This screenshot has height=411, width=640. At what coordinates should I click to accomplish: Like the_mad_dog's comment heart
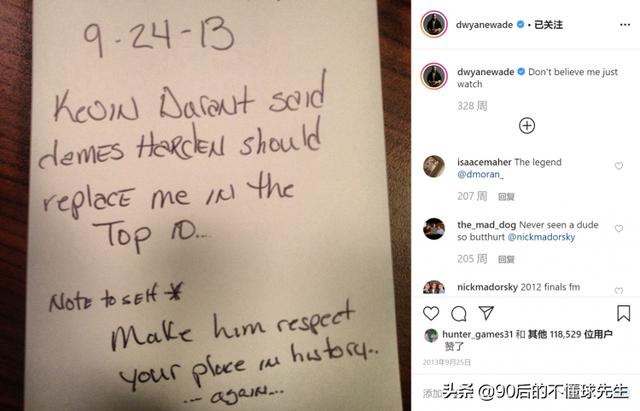(x=619, y=229)
